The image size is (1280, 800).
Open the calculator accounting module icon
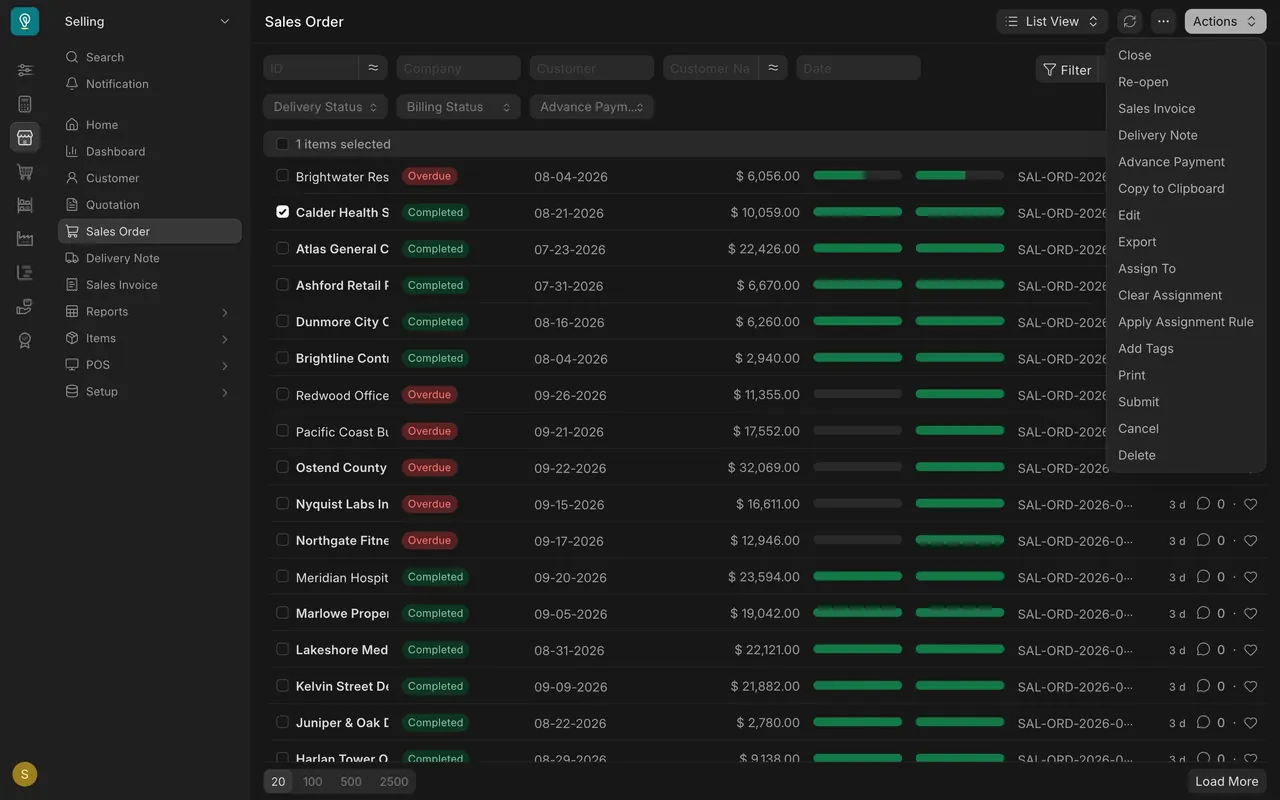tap(25, 104)
